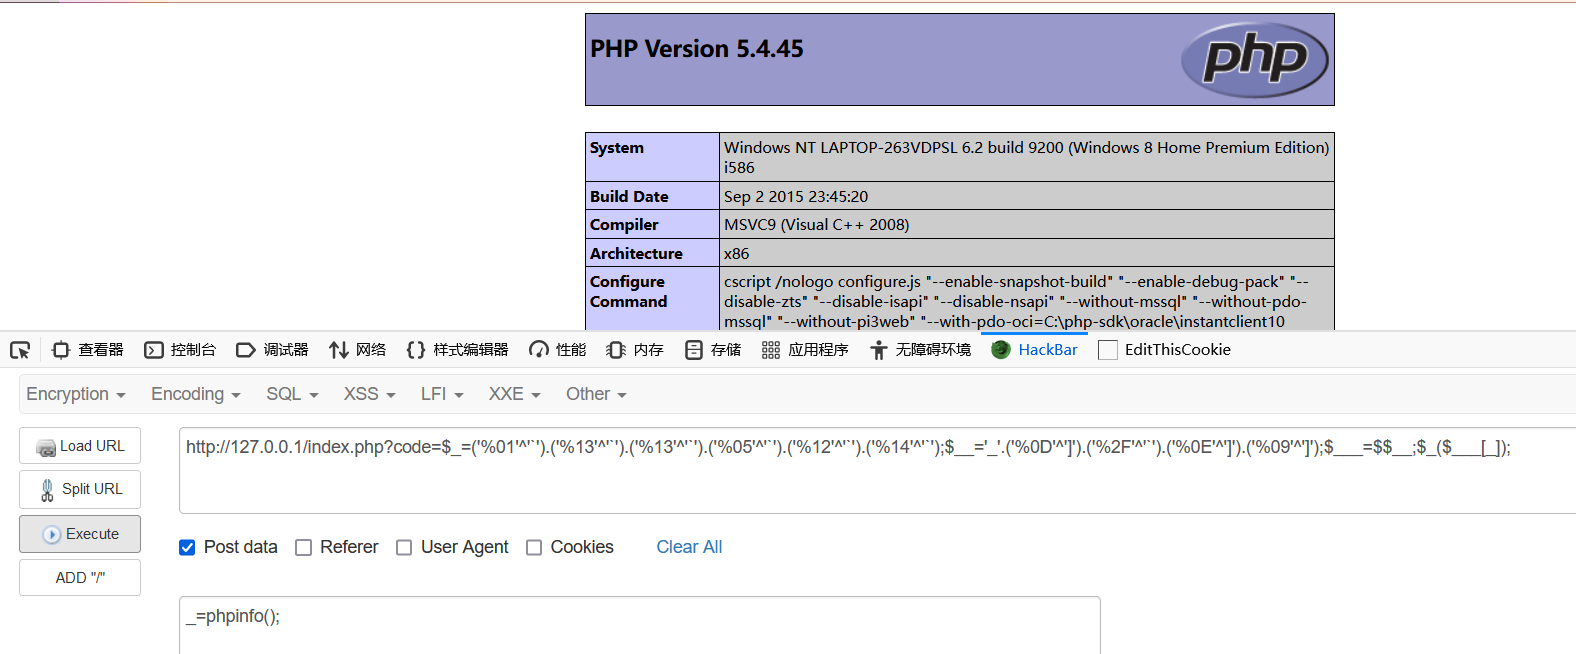
Task: Open the Memory (内存) panel
Action: tap(635, 350)
